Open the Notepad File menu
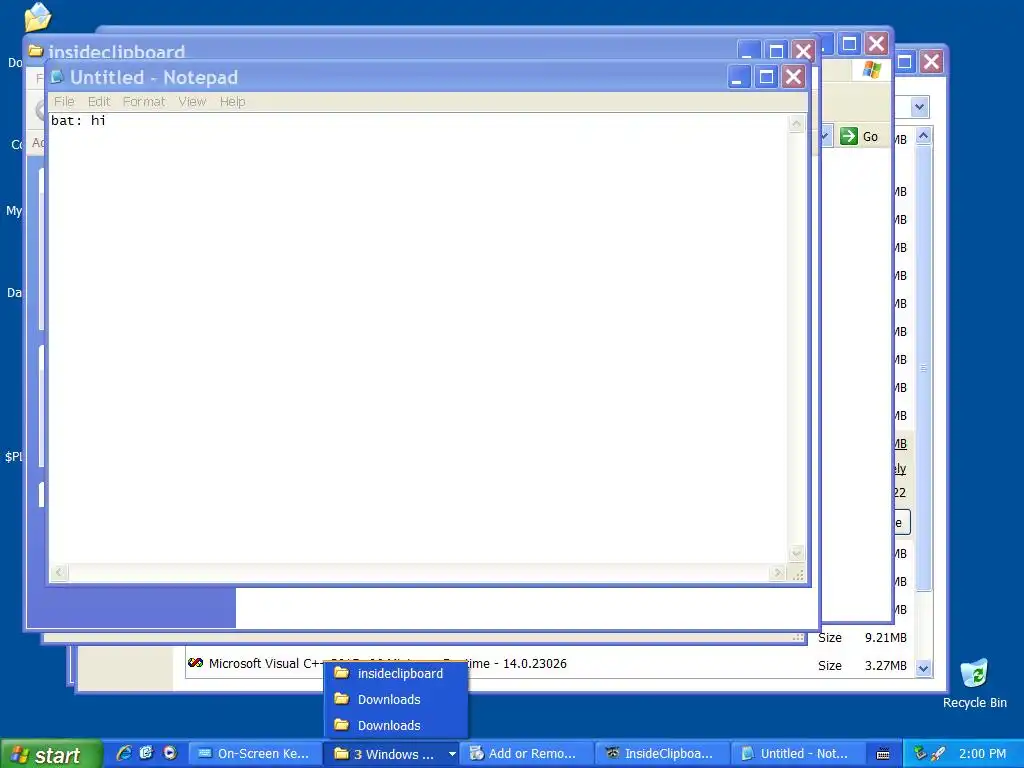Screen dimensions: 1024x768 pyautogui.click(x=64, y=102)
